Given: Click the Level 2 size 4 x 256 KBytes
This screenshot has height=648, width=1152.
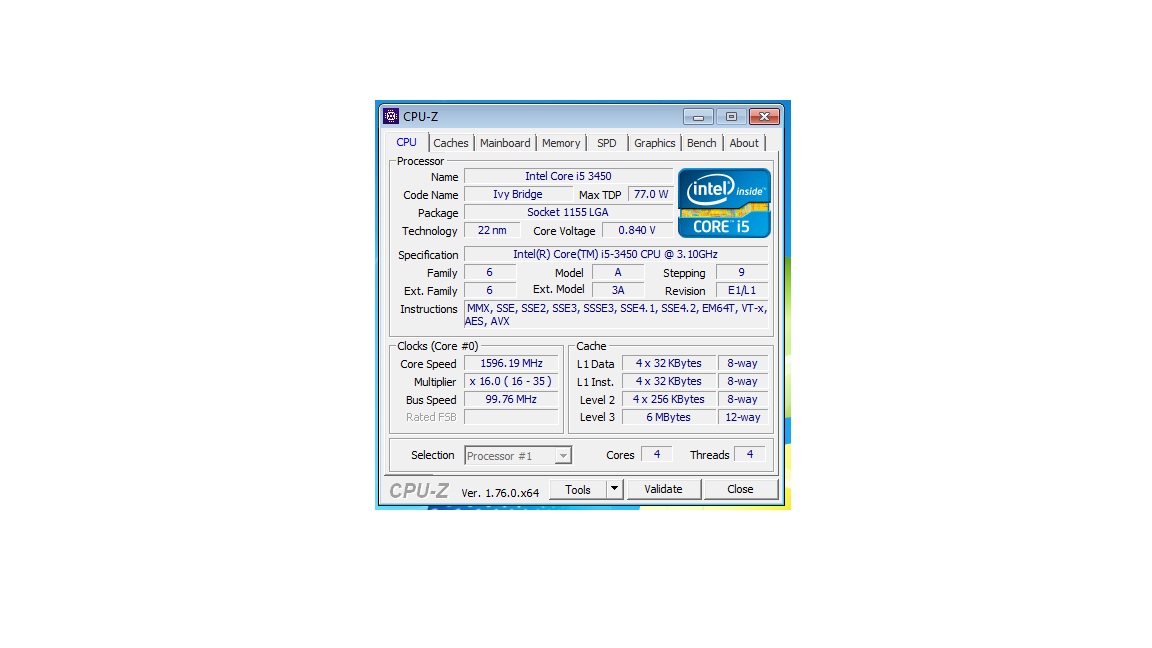Looking at the screenshot, I should click(669, 400).
